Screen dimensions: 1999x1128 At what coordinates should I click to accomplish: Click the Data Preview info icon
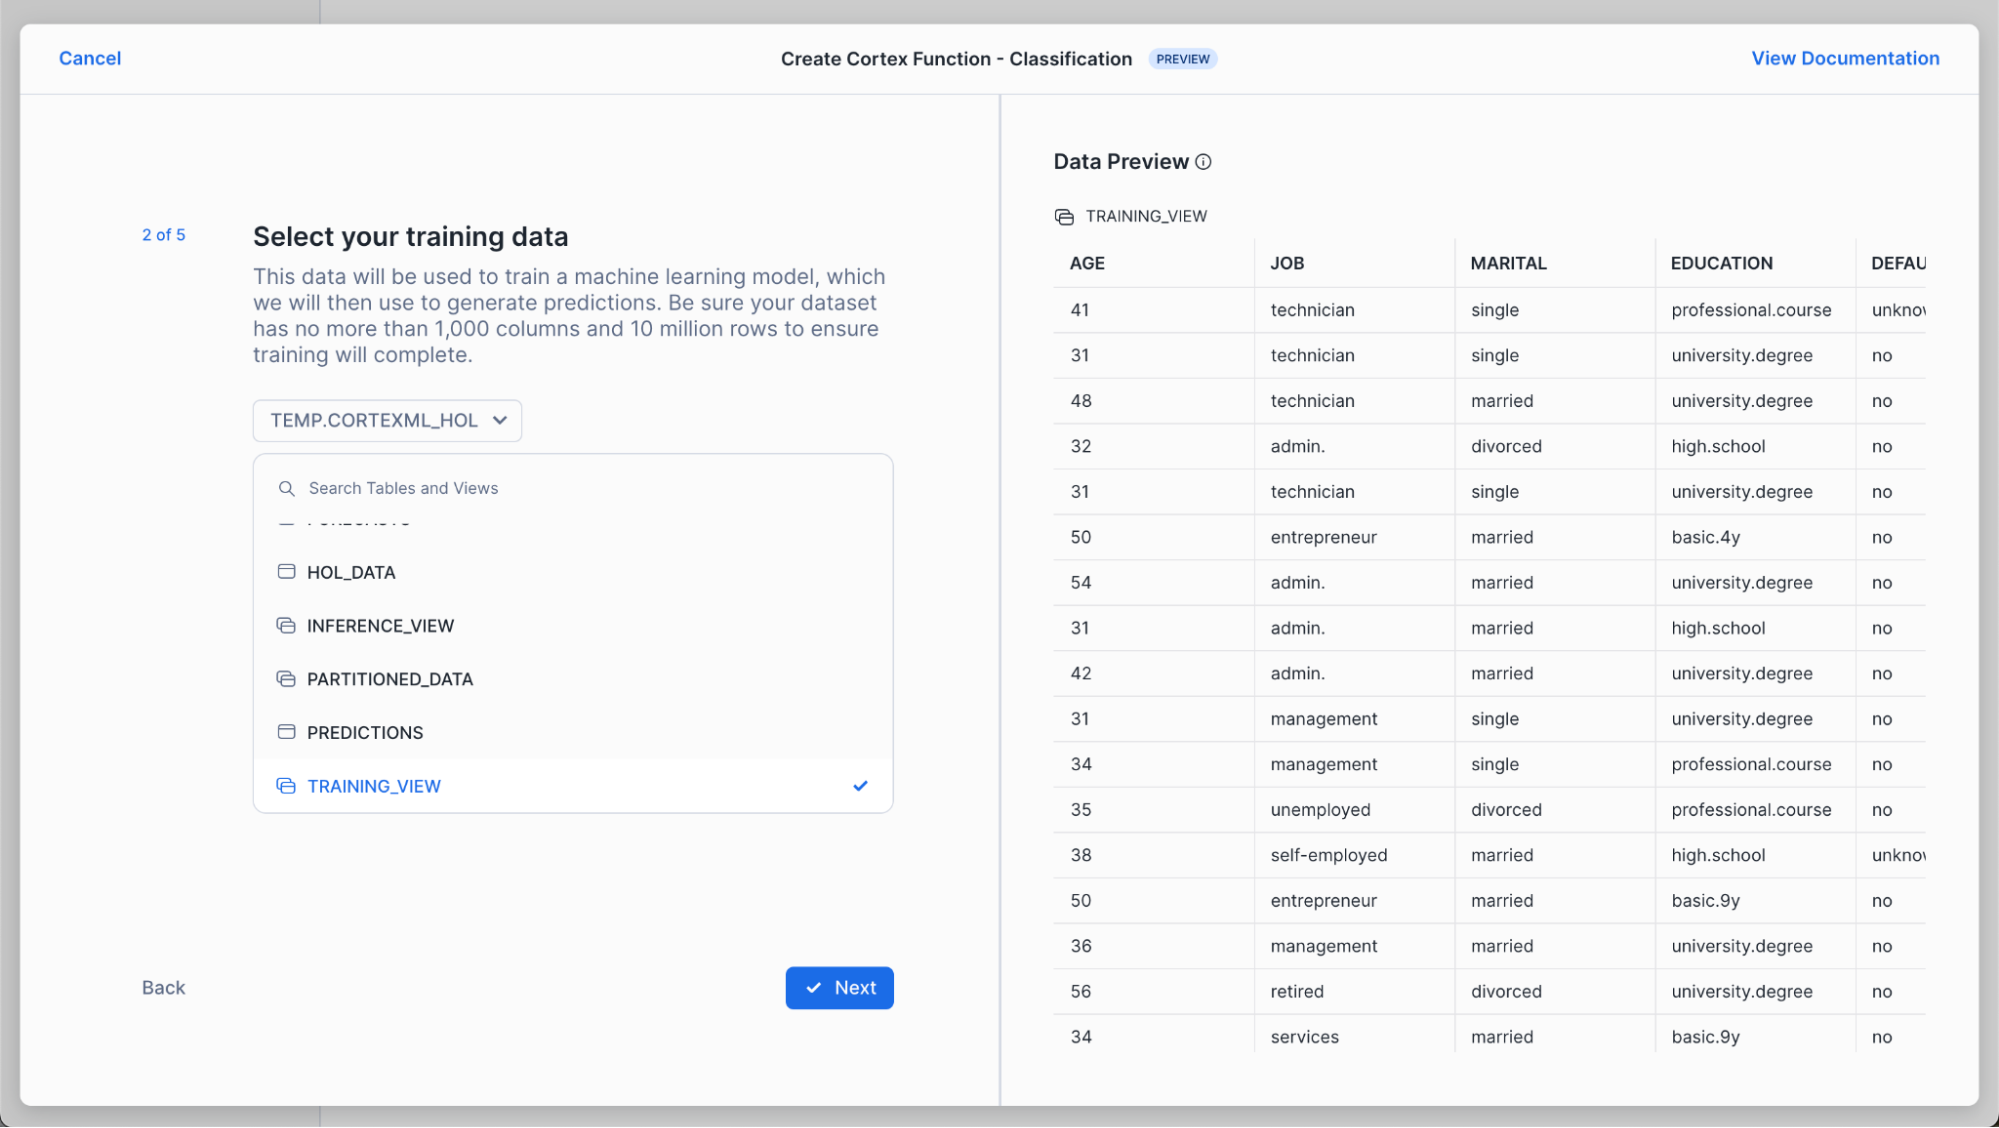coord(1203,162)
